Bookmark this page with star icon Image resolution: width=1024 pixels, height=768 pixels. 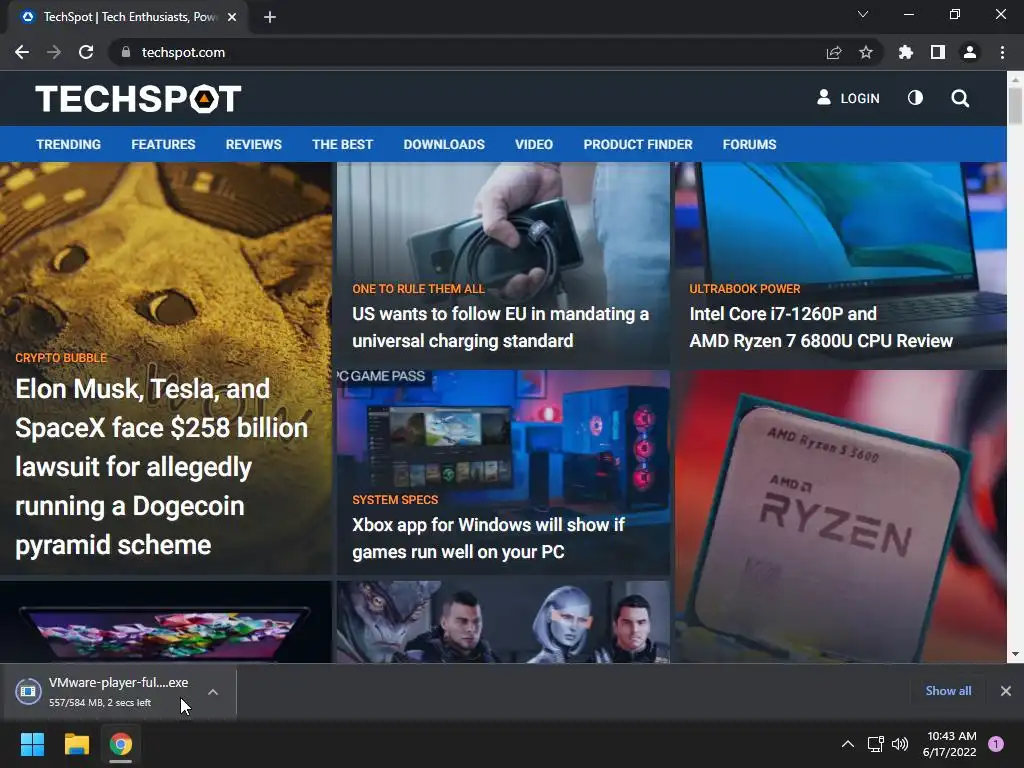pos(866,52)
